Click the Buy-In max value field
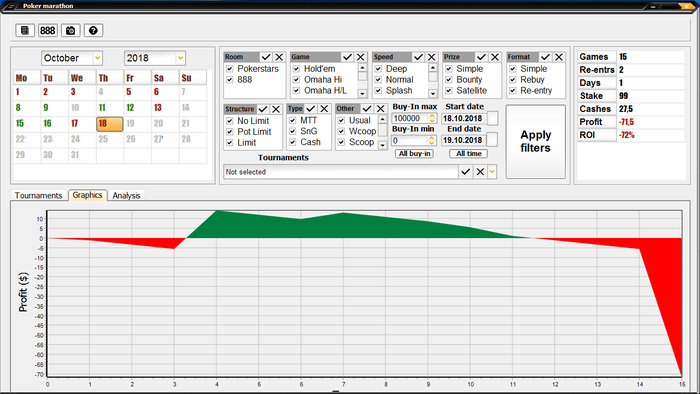700x394 pixels. [410, 118]
